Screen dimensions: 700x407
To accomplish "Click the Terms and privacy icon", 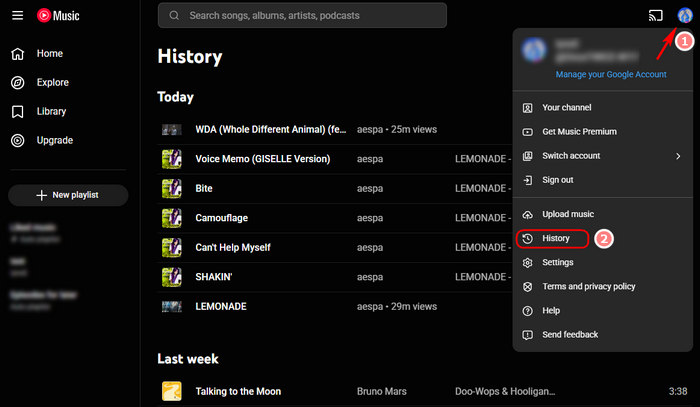I will pyautogui.click(x=527, y=287).
